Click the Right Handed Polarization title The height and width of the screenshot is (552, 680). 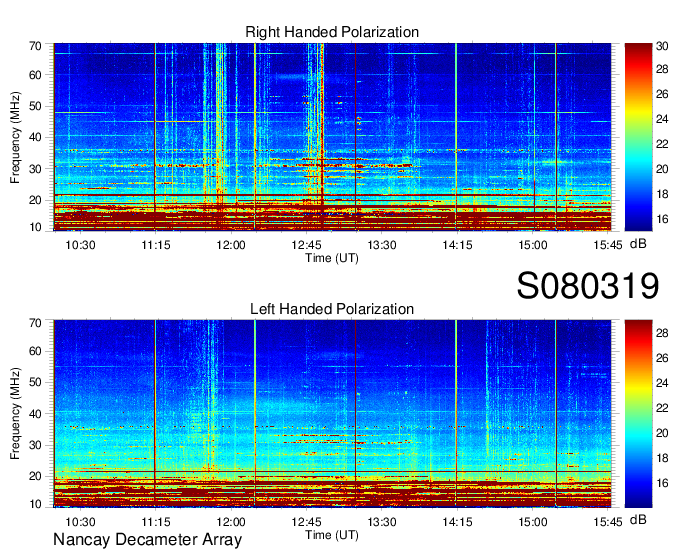[x=332, y=32]
